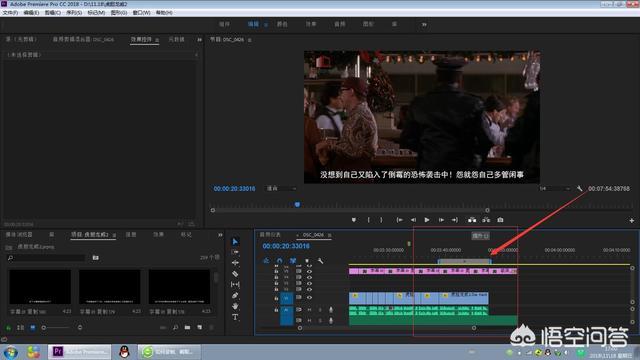This screenshot has height=360, width=640.
Task: Open playback resolution 1/4 dropdown
Action: (554, 189)
